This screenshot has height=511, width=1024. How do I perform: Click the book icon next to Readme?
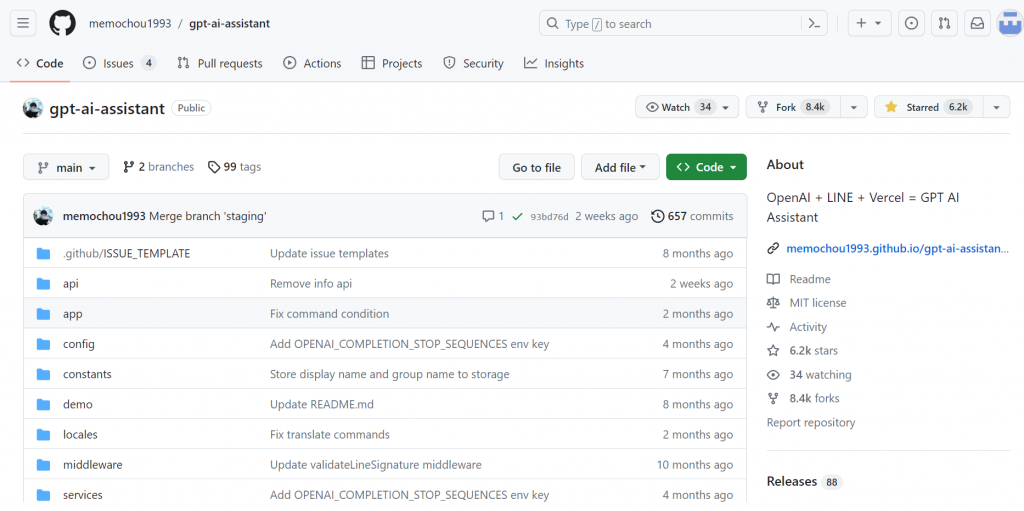[x=773, y=279]
